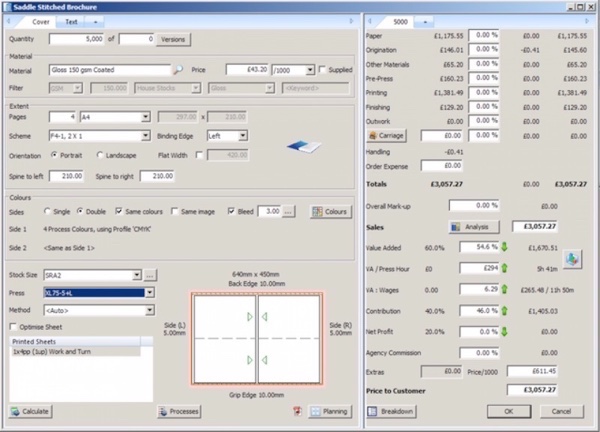Open the Binding Edge dropdown

(244, 136)
